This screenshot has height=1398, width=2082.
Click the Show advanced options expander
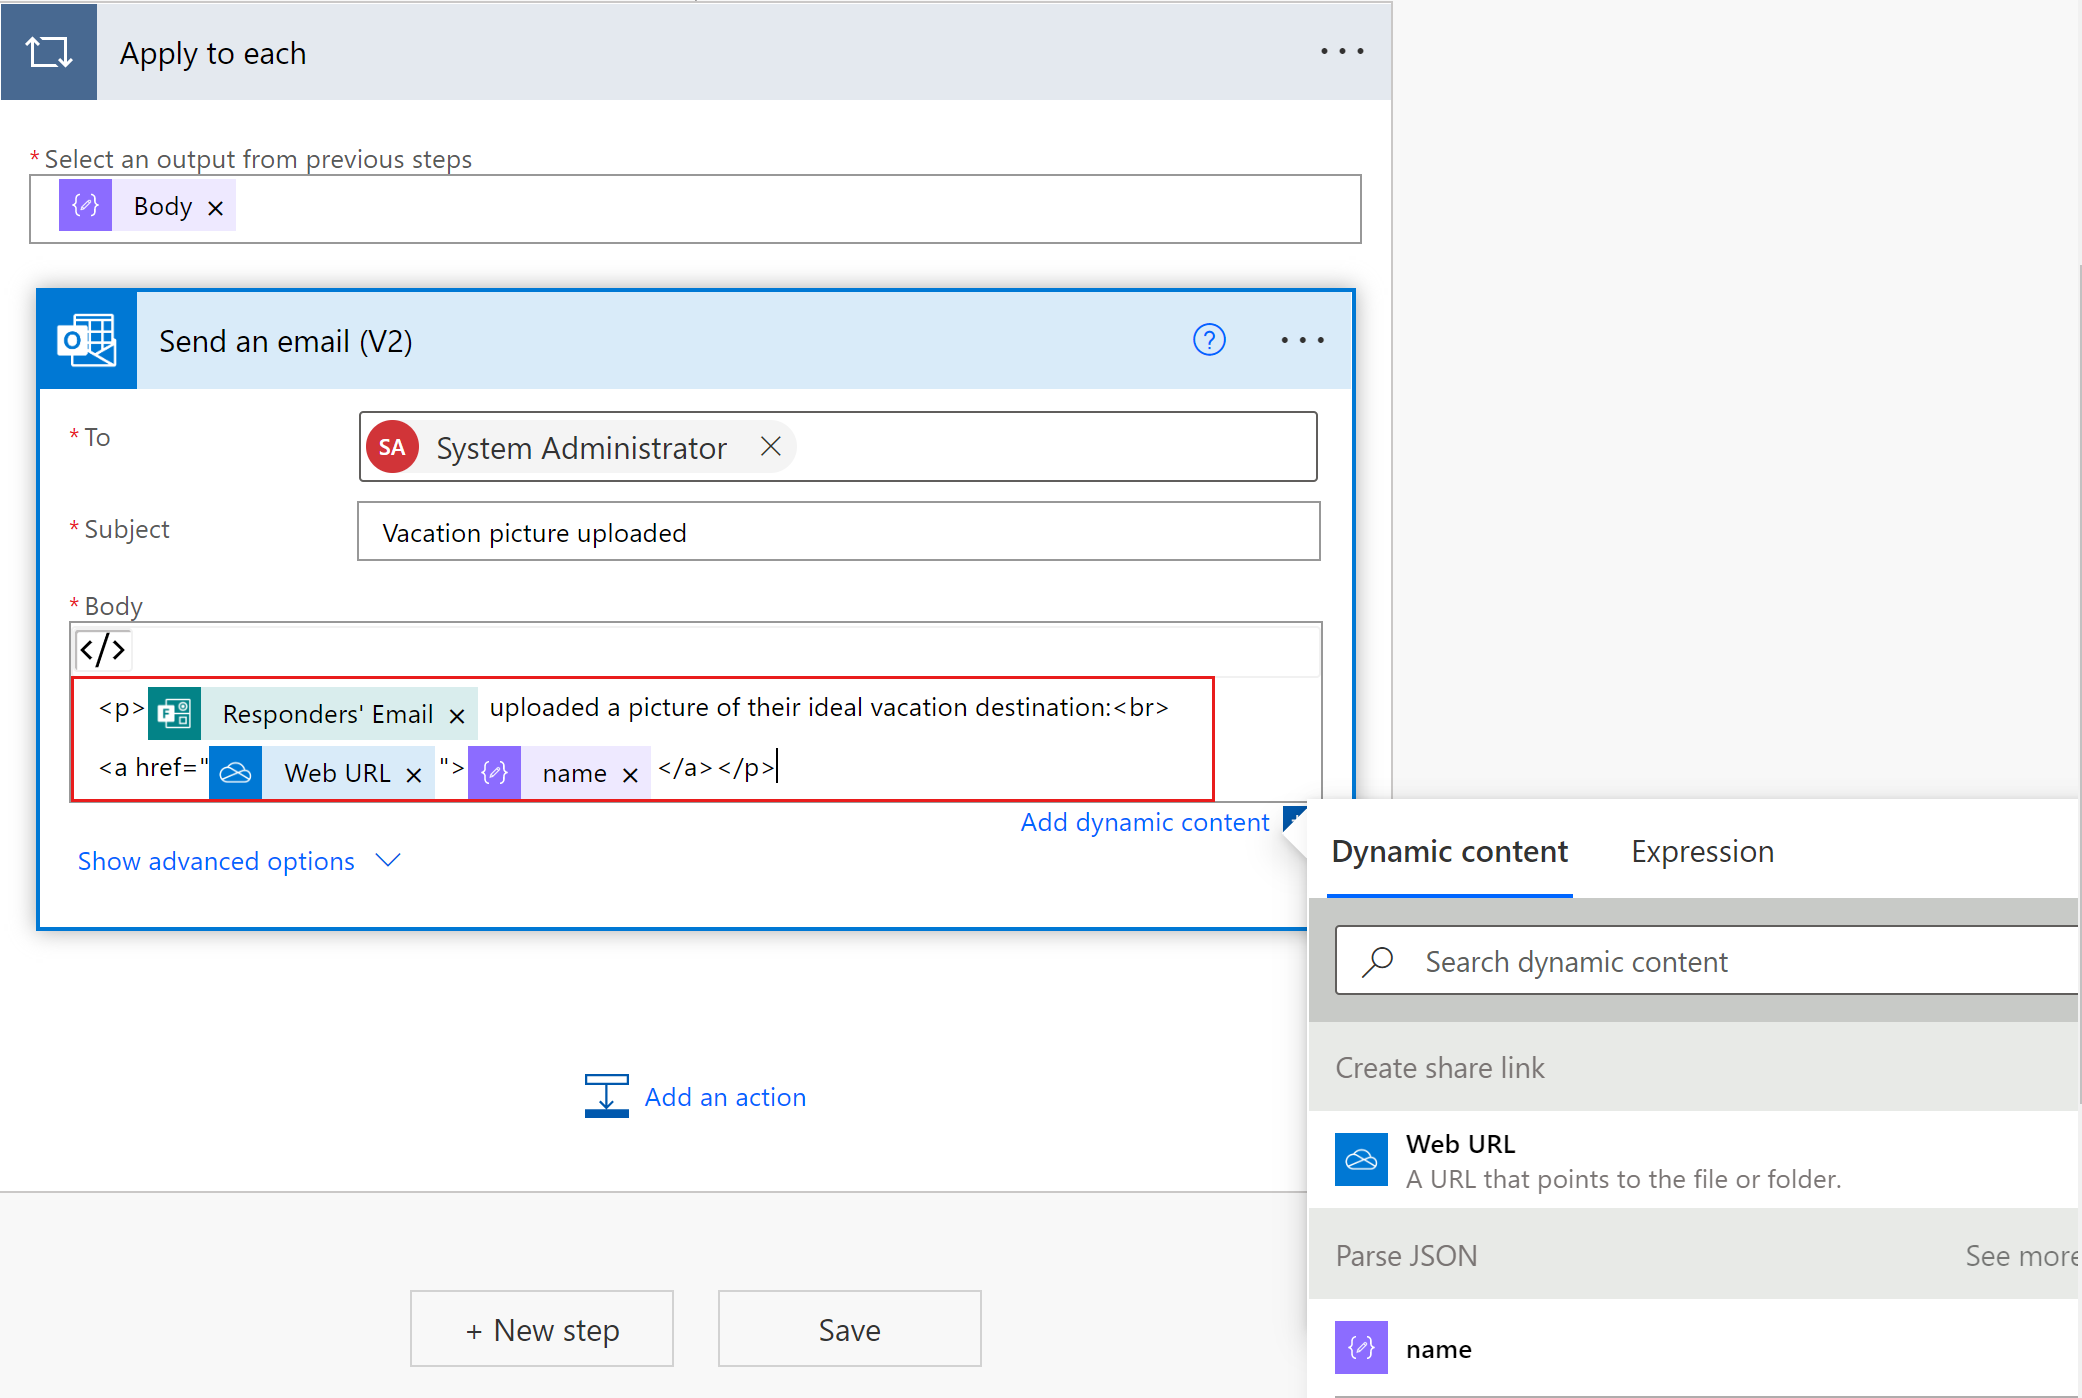(240, 860)
